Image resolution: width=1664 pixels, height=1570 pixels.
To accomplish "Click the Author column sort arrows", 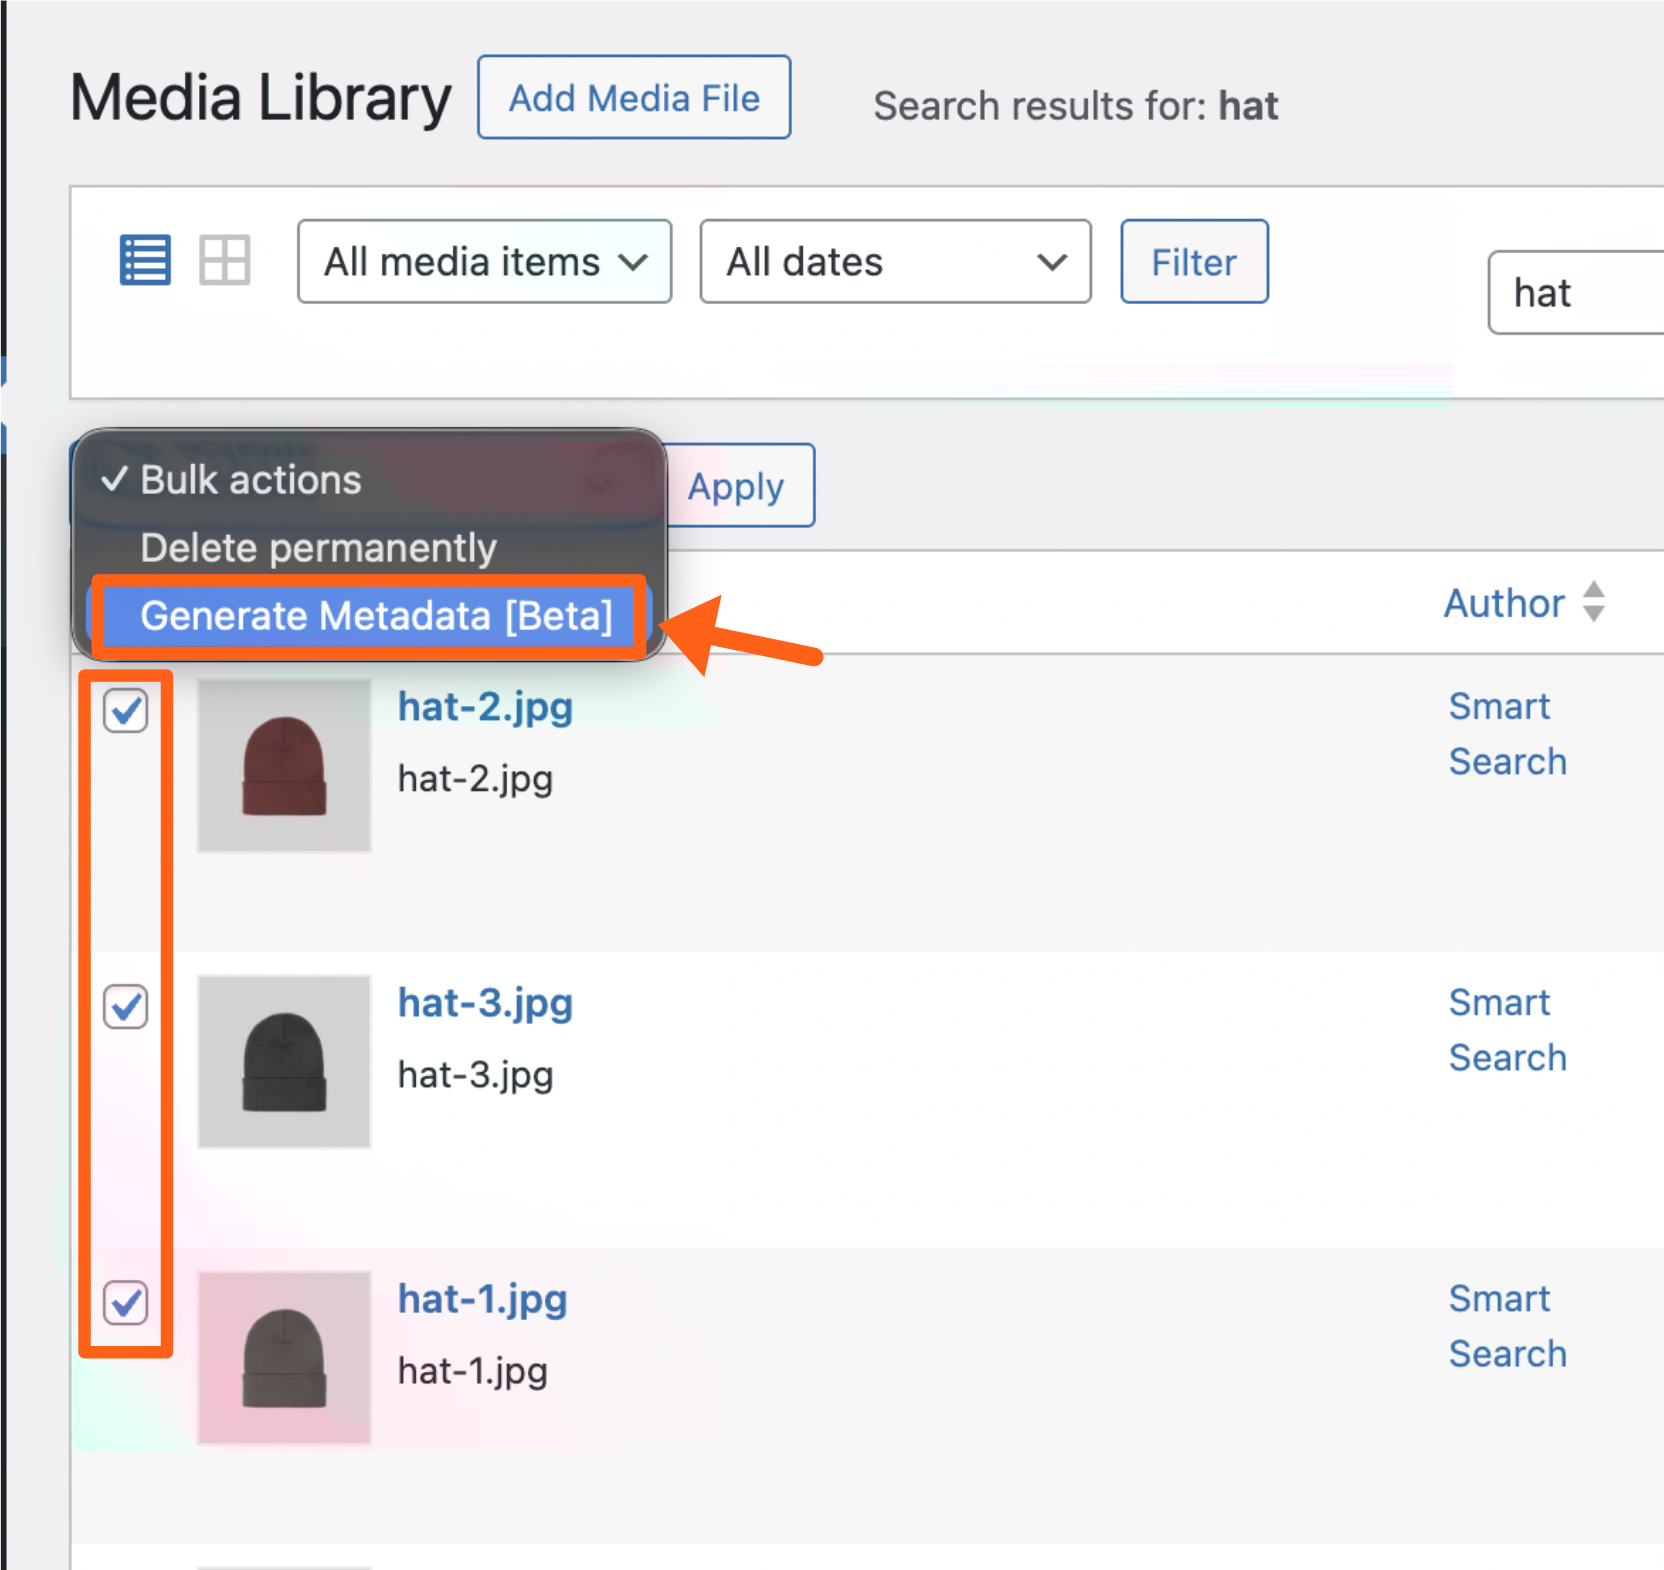I will tap(1593, 602).
